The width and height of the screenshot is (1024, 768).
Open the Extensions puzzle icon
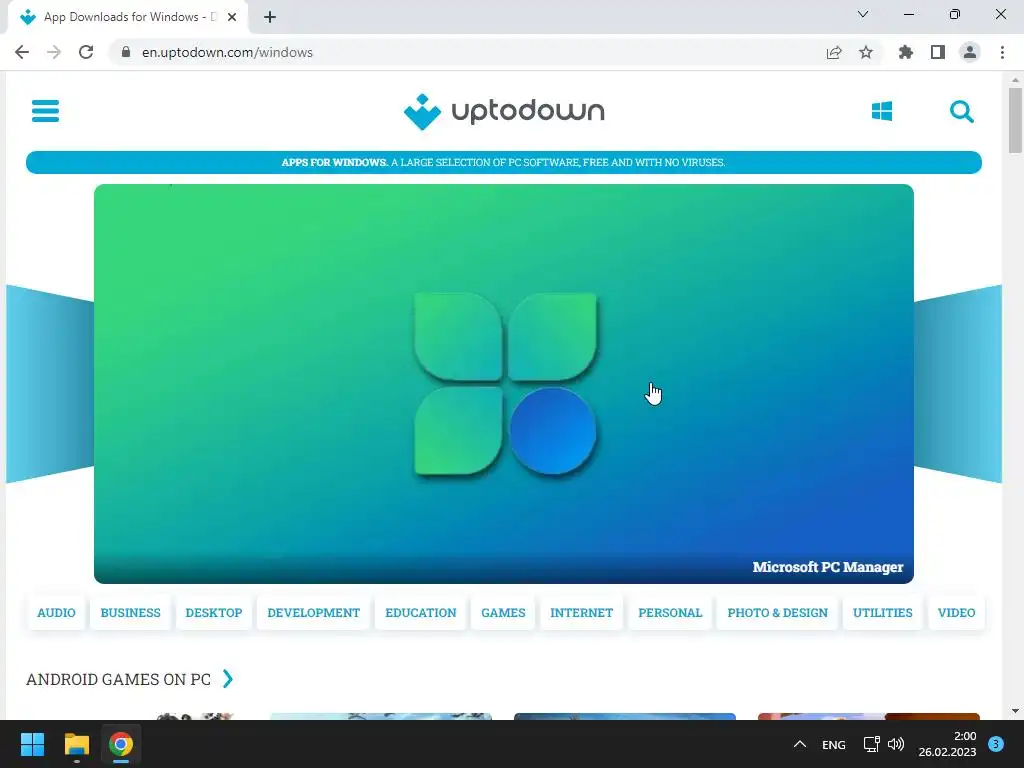pos(905,52)
